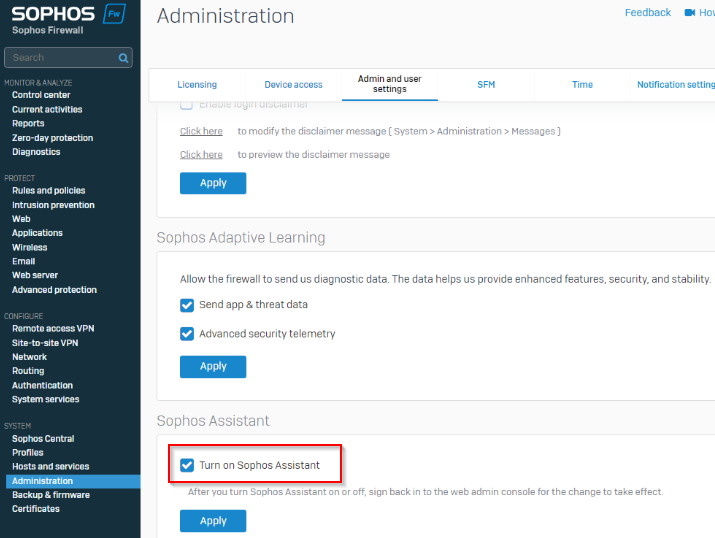
Task: Switch to the Licensing tab
Action: (197, 85)
